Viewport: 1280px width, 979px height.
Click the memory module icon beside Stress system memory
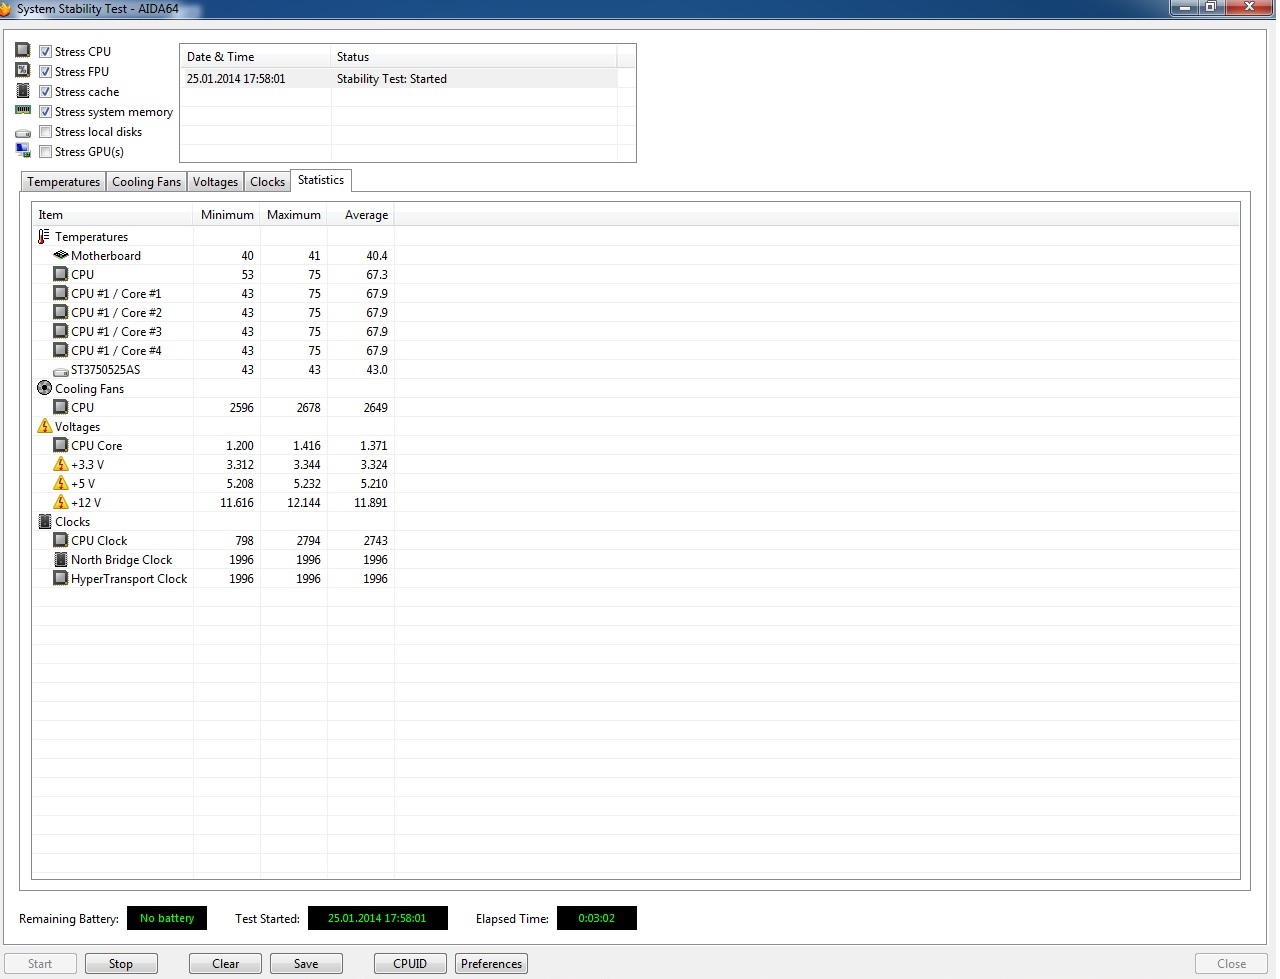point(22,110)
